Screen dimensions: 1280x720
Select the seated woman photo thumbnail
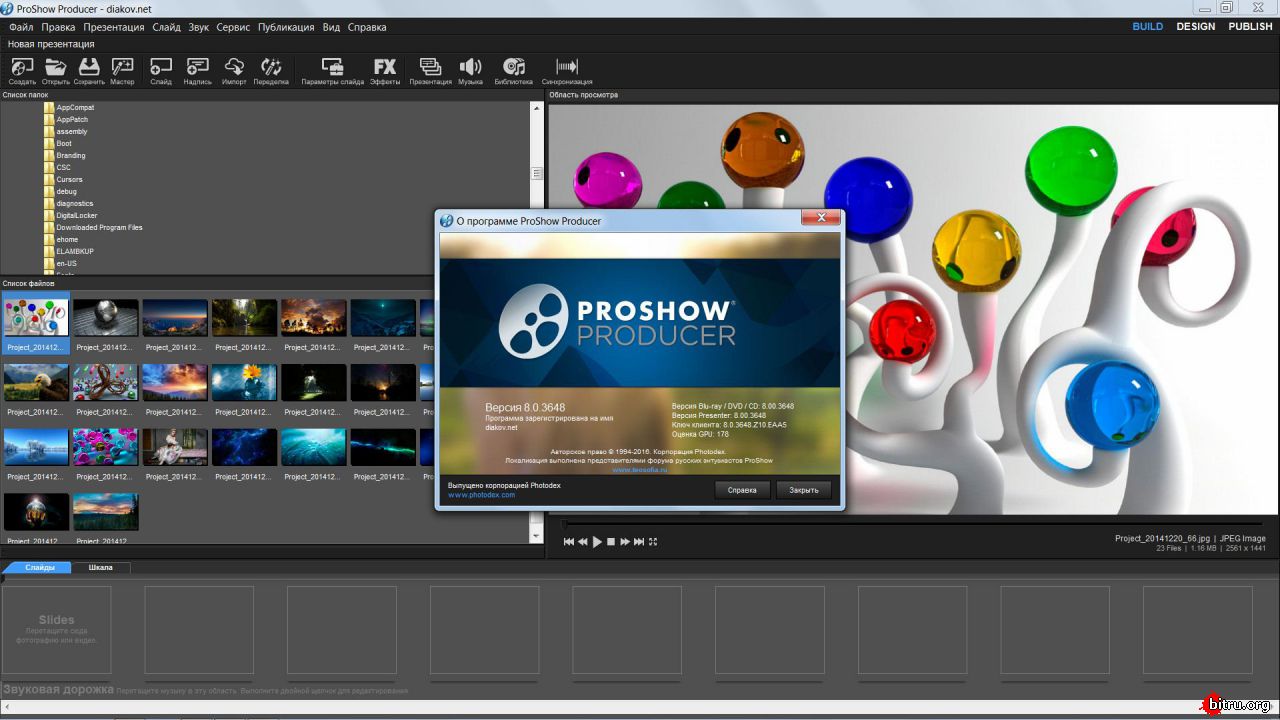click(x=175, y=447)
